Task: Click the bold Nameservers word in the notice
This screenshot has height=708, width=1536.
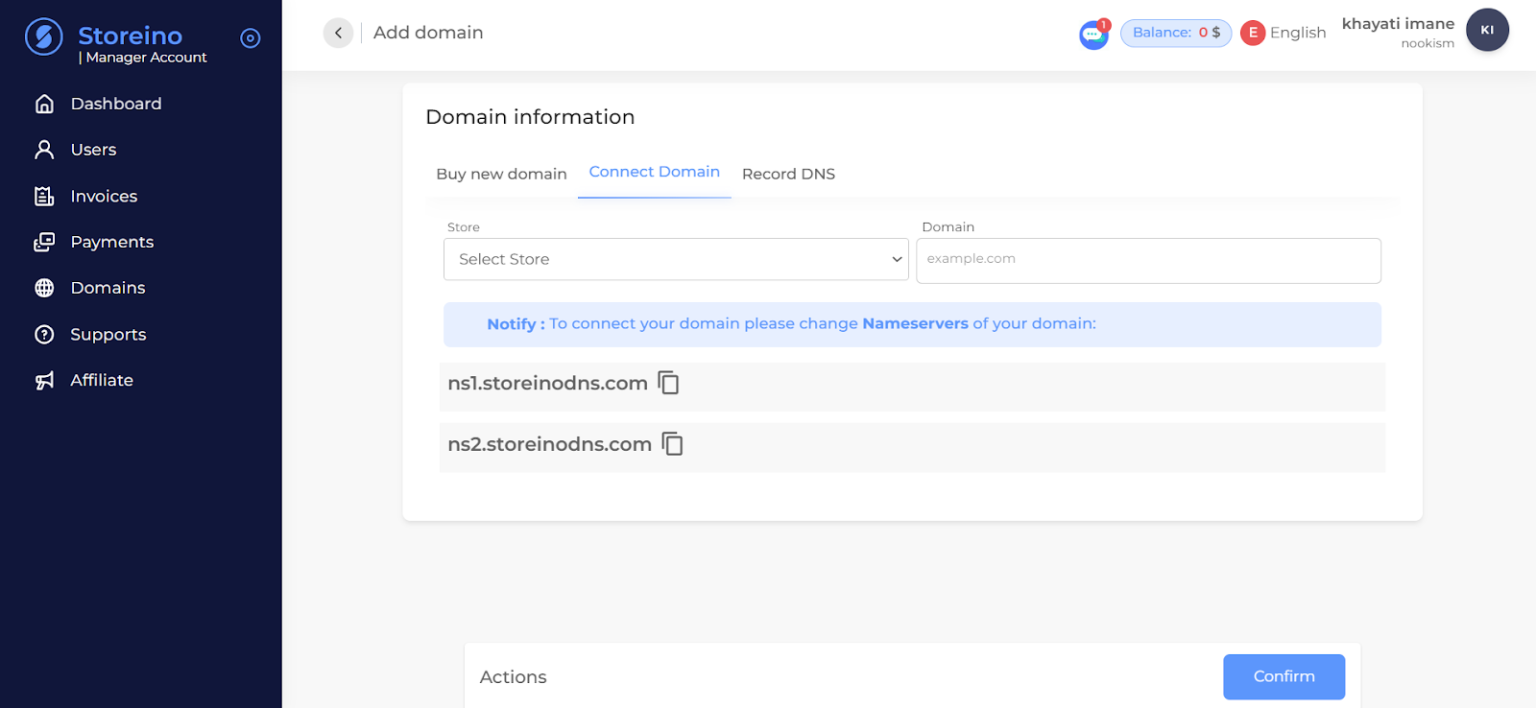Action: click(915, 324)
